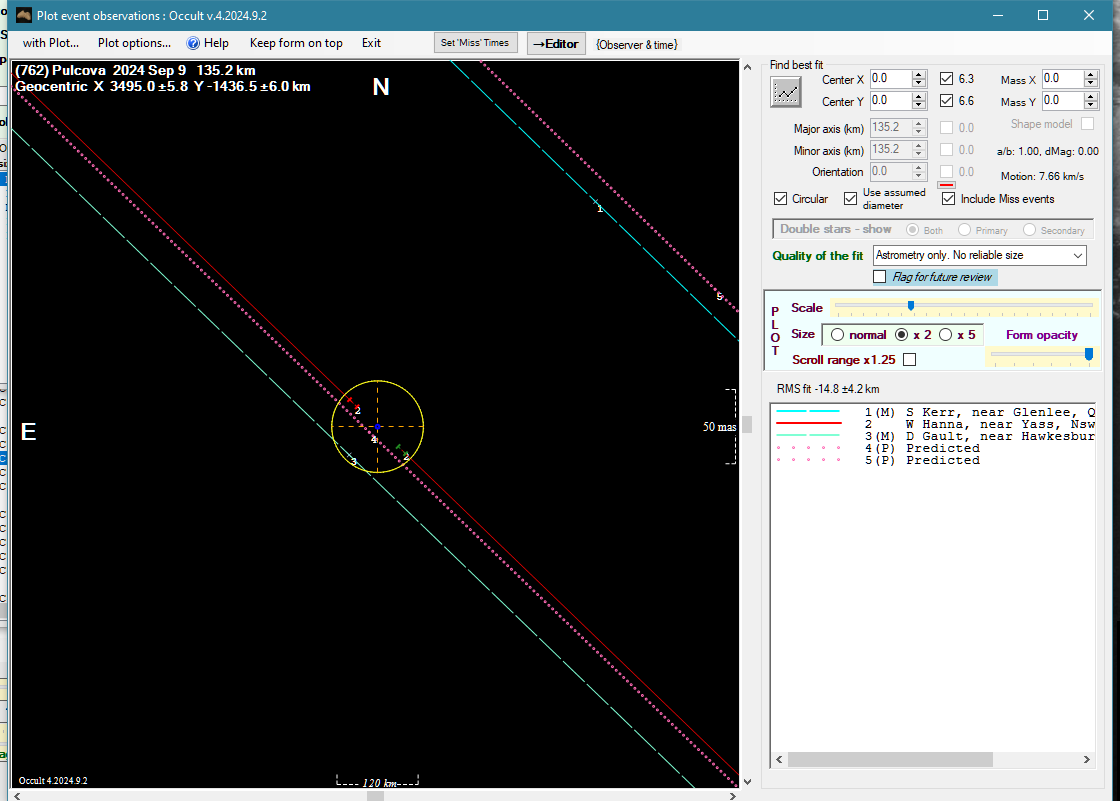
Task: Decrease Mass X value with down arrow
Action: point(1090,83)
